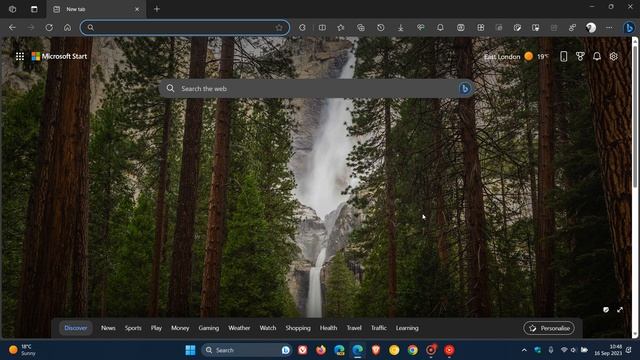Reload the page with the refresh icon

pyautogui.click(x=49, y=28)
